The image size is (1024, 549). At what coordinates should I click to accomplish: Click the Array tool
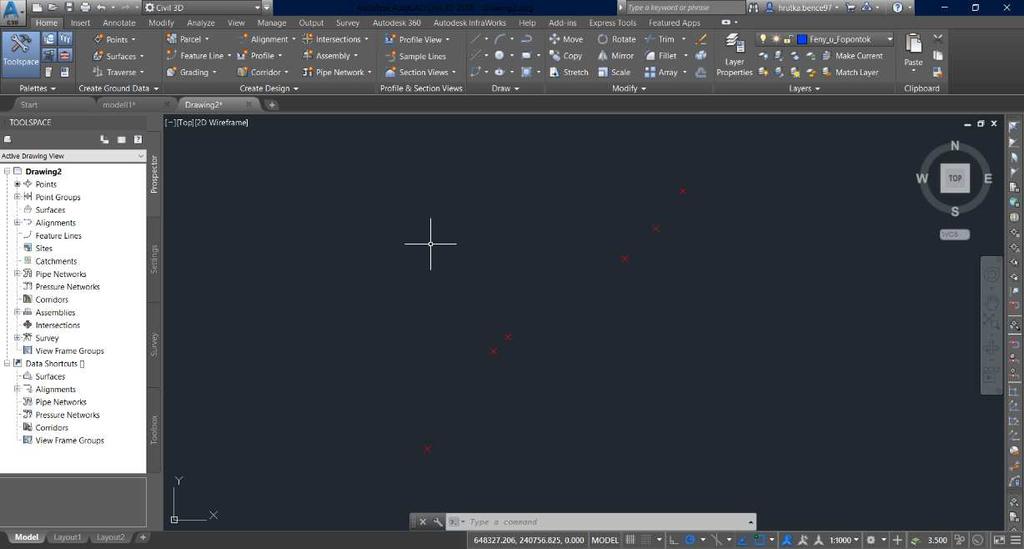tap(661, 72)
